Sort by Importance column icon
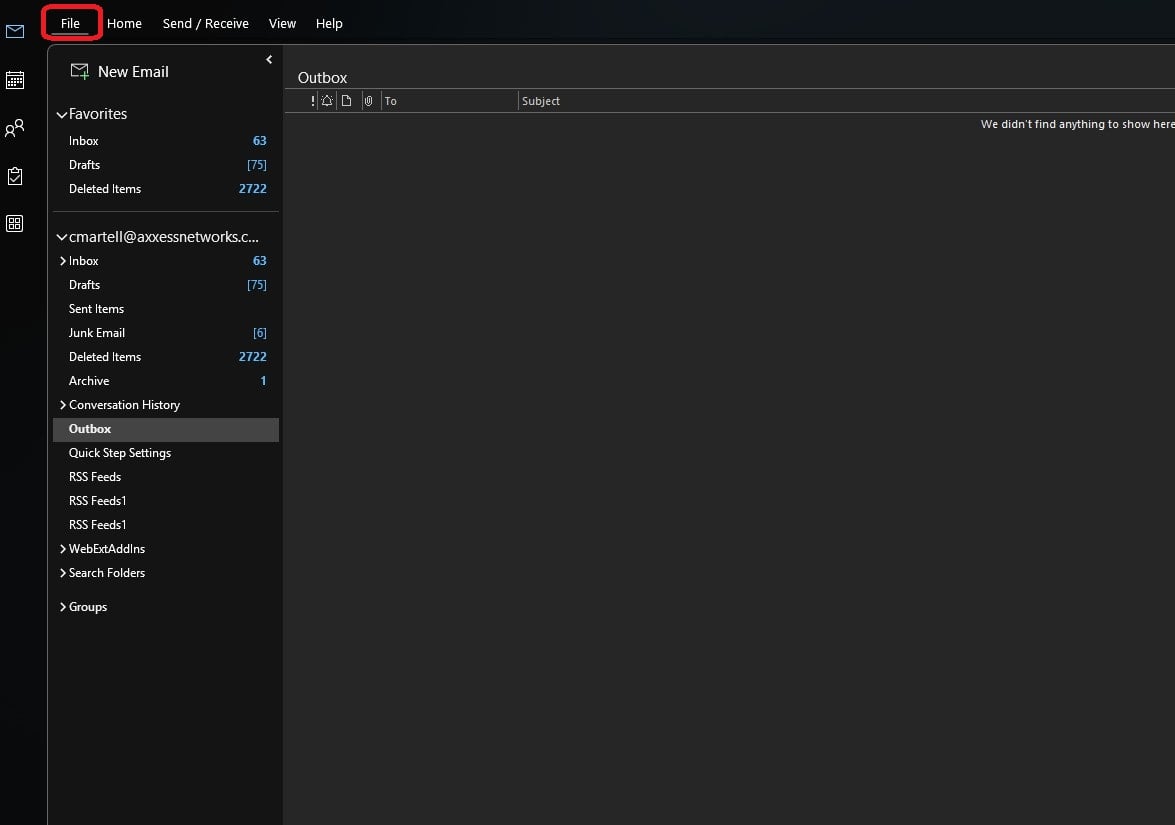Screen dimensions: 1175x825 [x=313, y=101]
